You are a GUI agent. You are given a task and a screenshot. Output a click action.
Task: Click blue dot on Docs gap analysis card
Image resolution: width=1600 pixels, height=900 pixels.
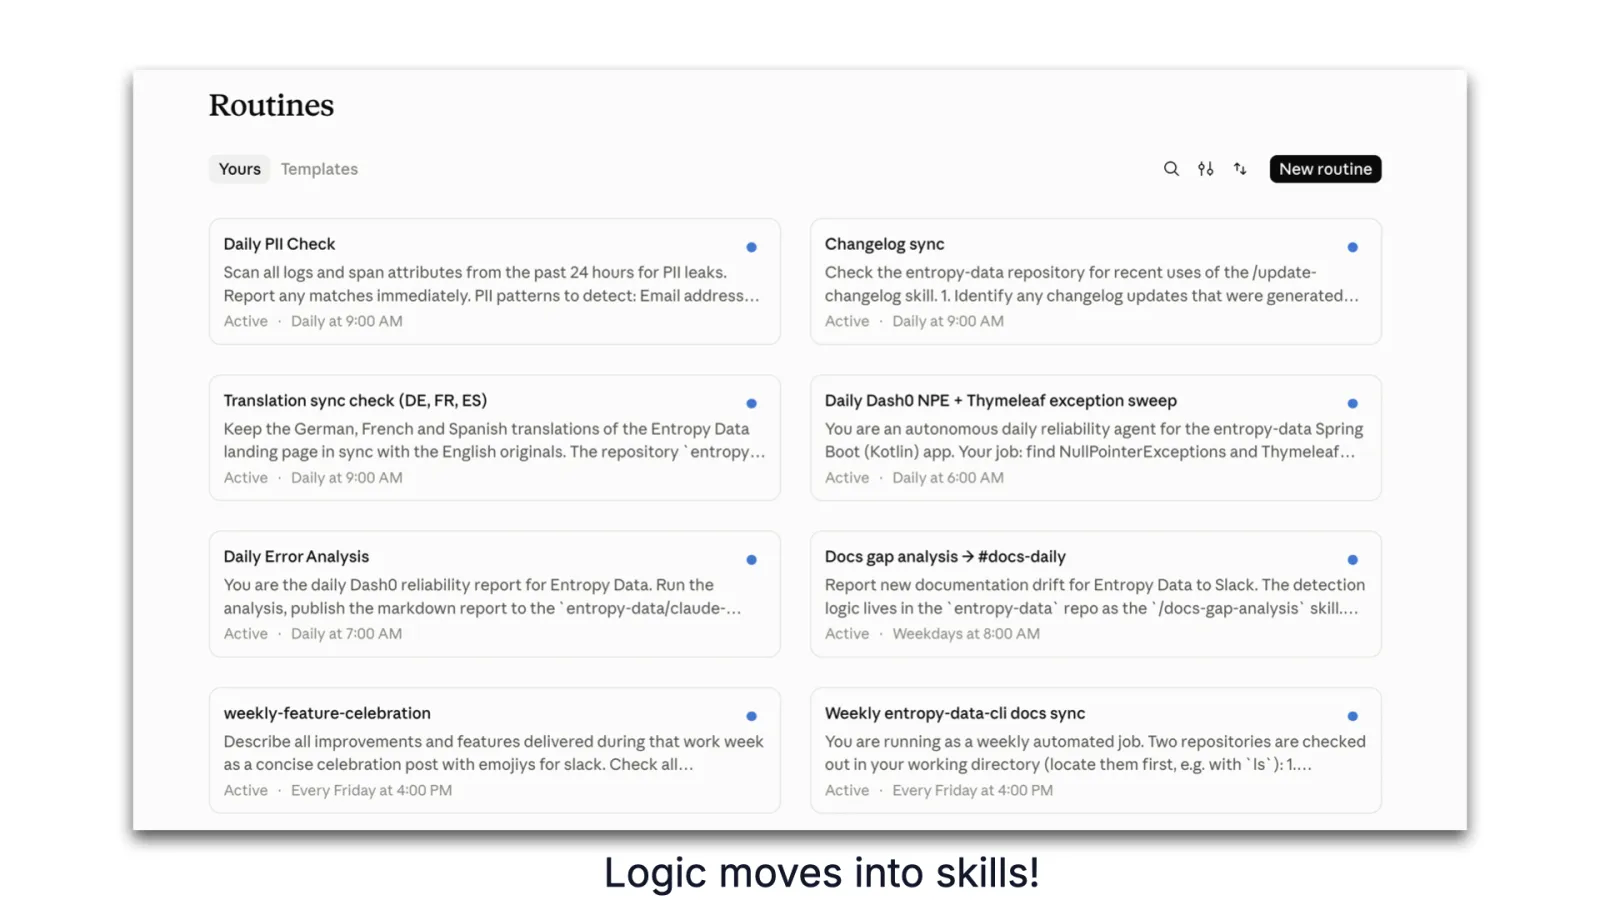(1352, 560)
